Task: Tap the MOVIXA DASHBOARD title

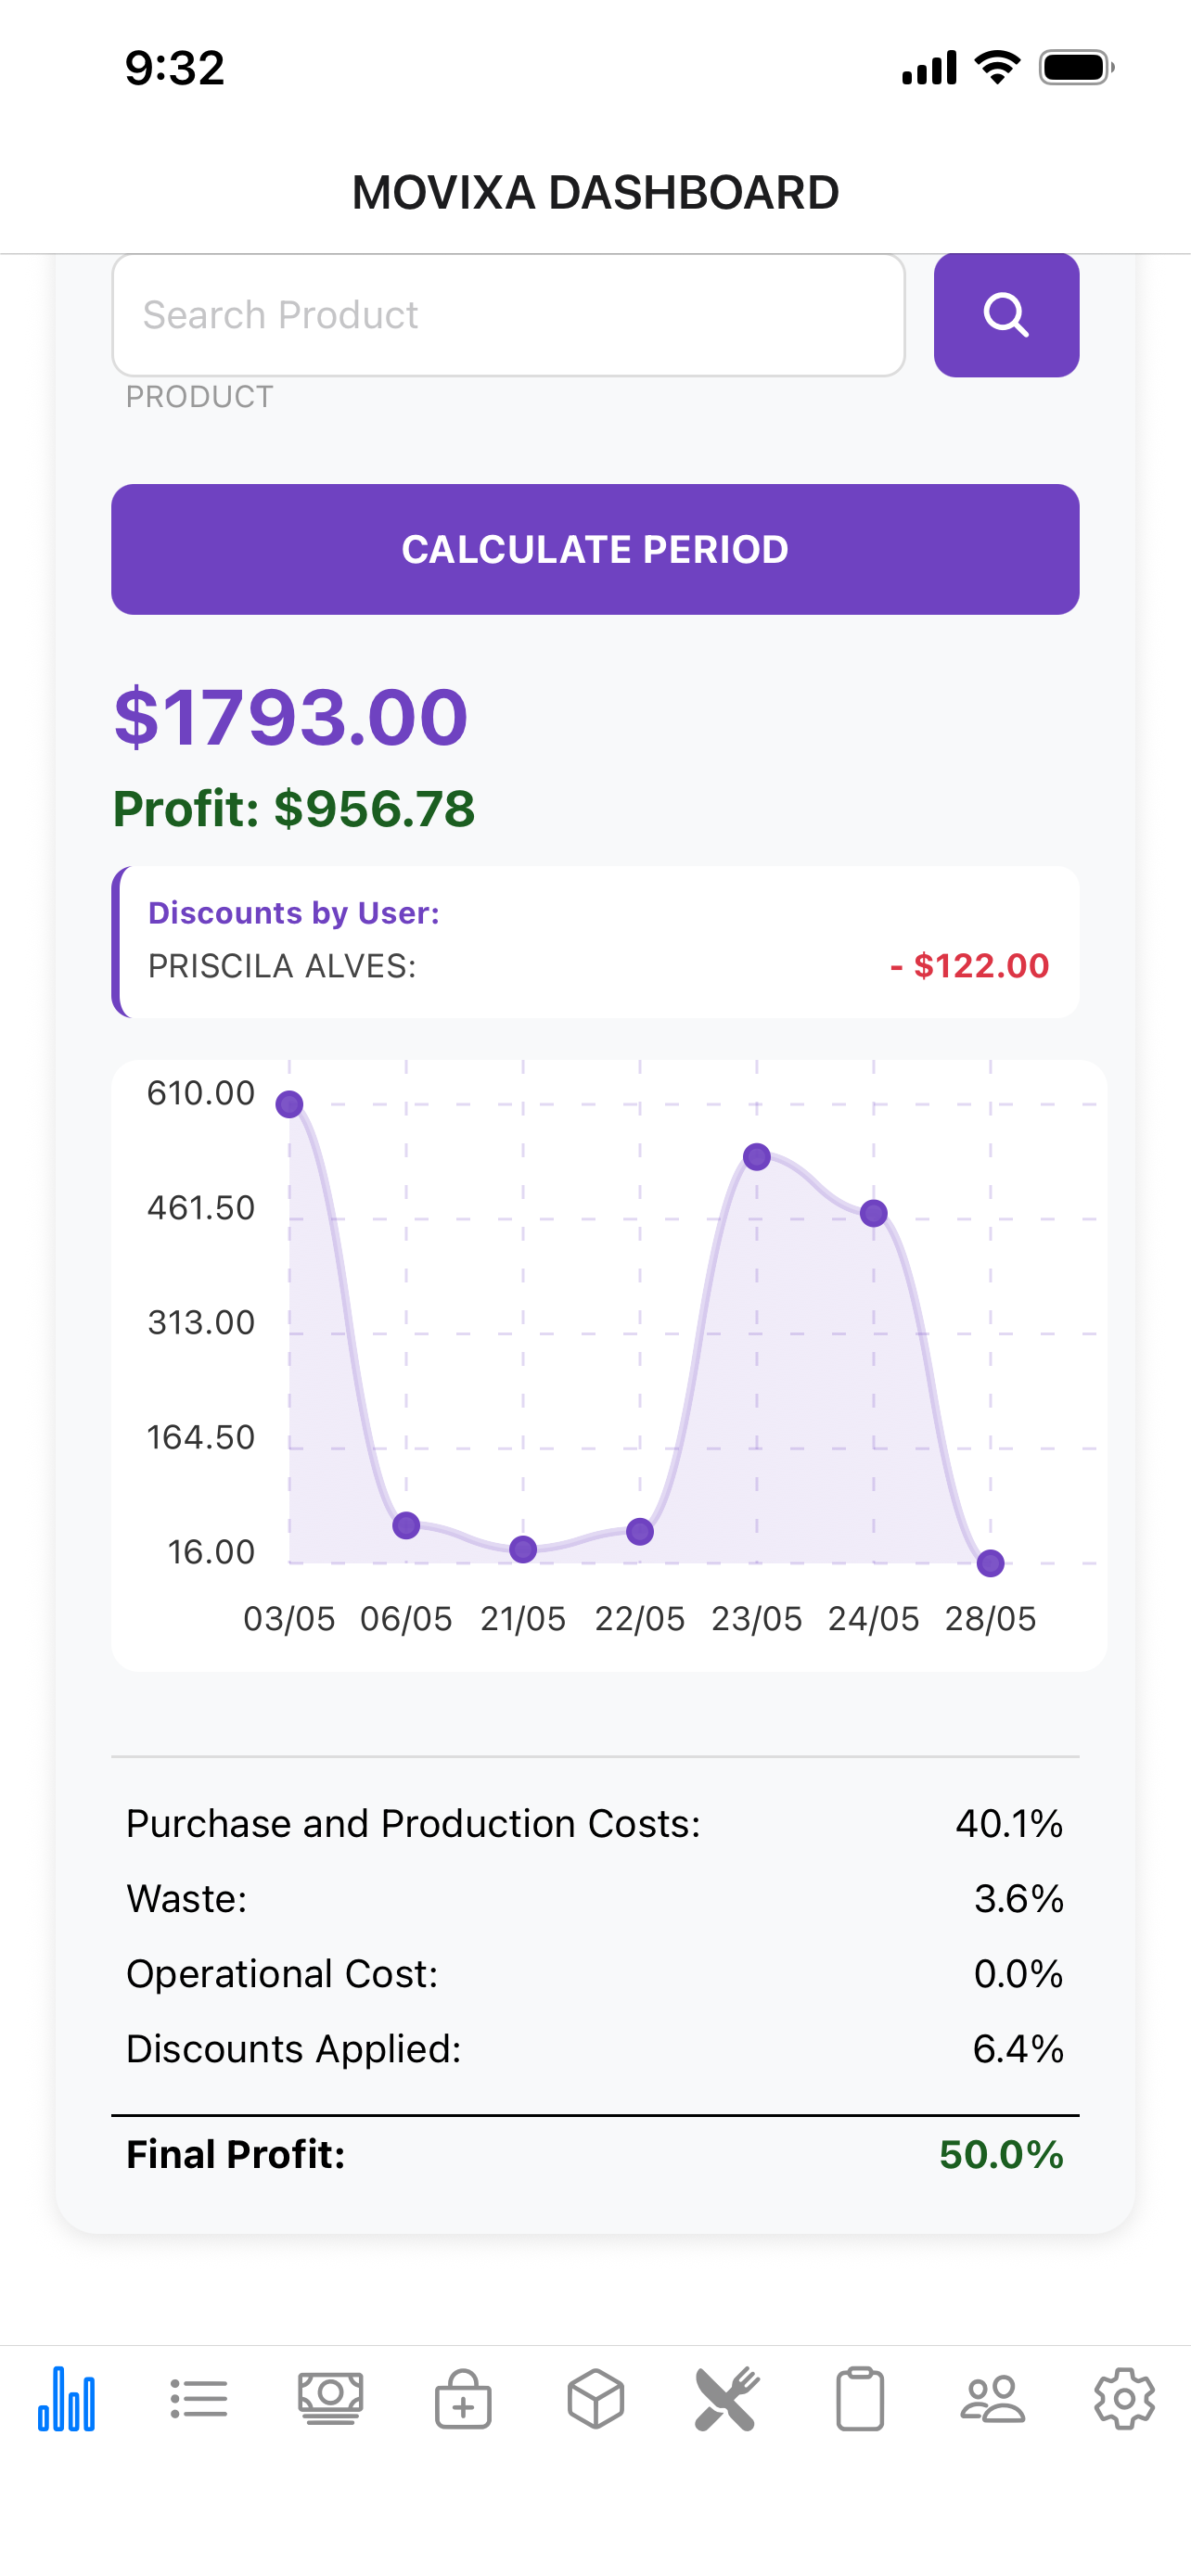Action: pos(596,192)
